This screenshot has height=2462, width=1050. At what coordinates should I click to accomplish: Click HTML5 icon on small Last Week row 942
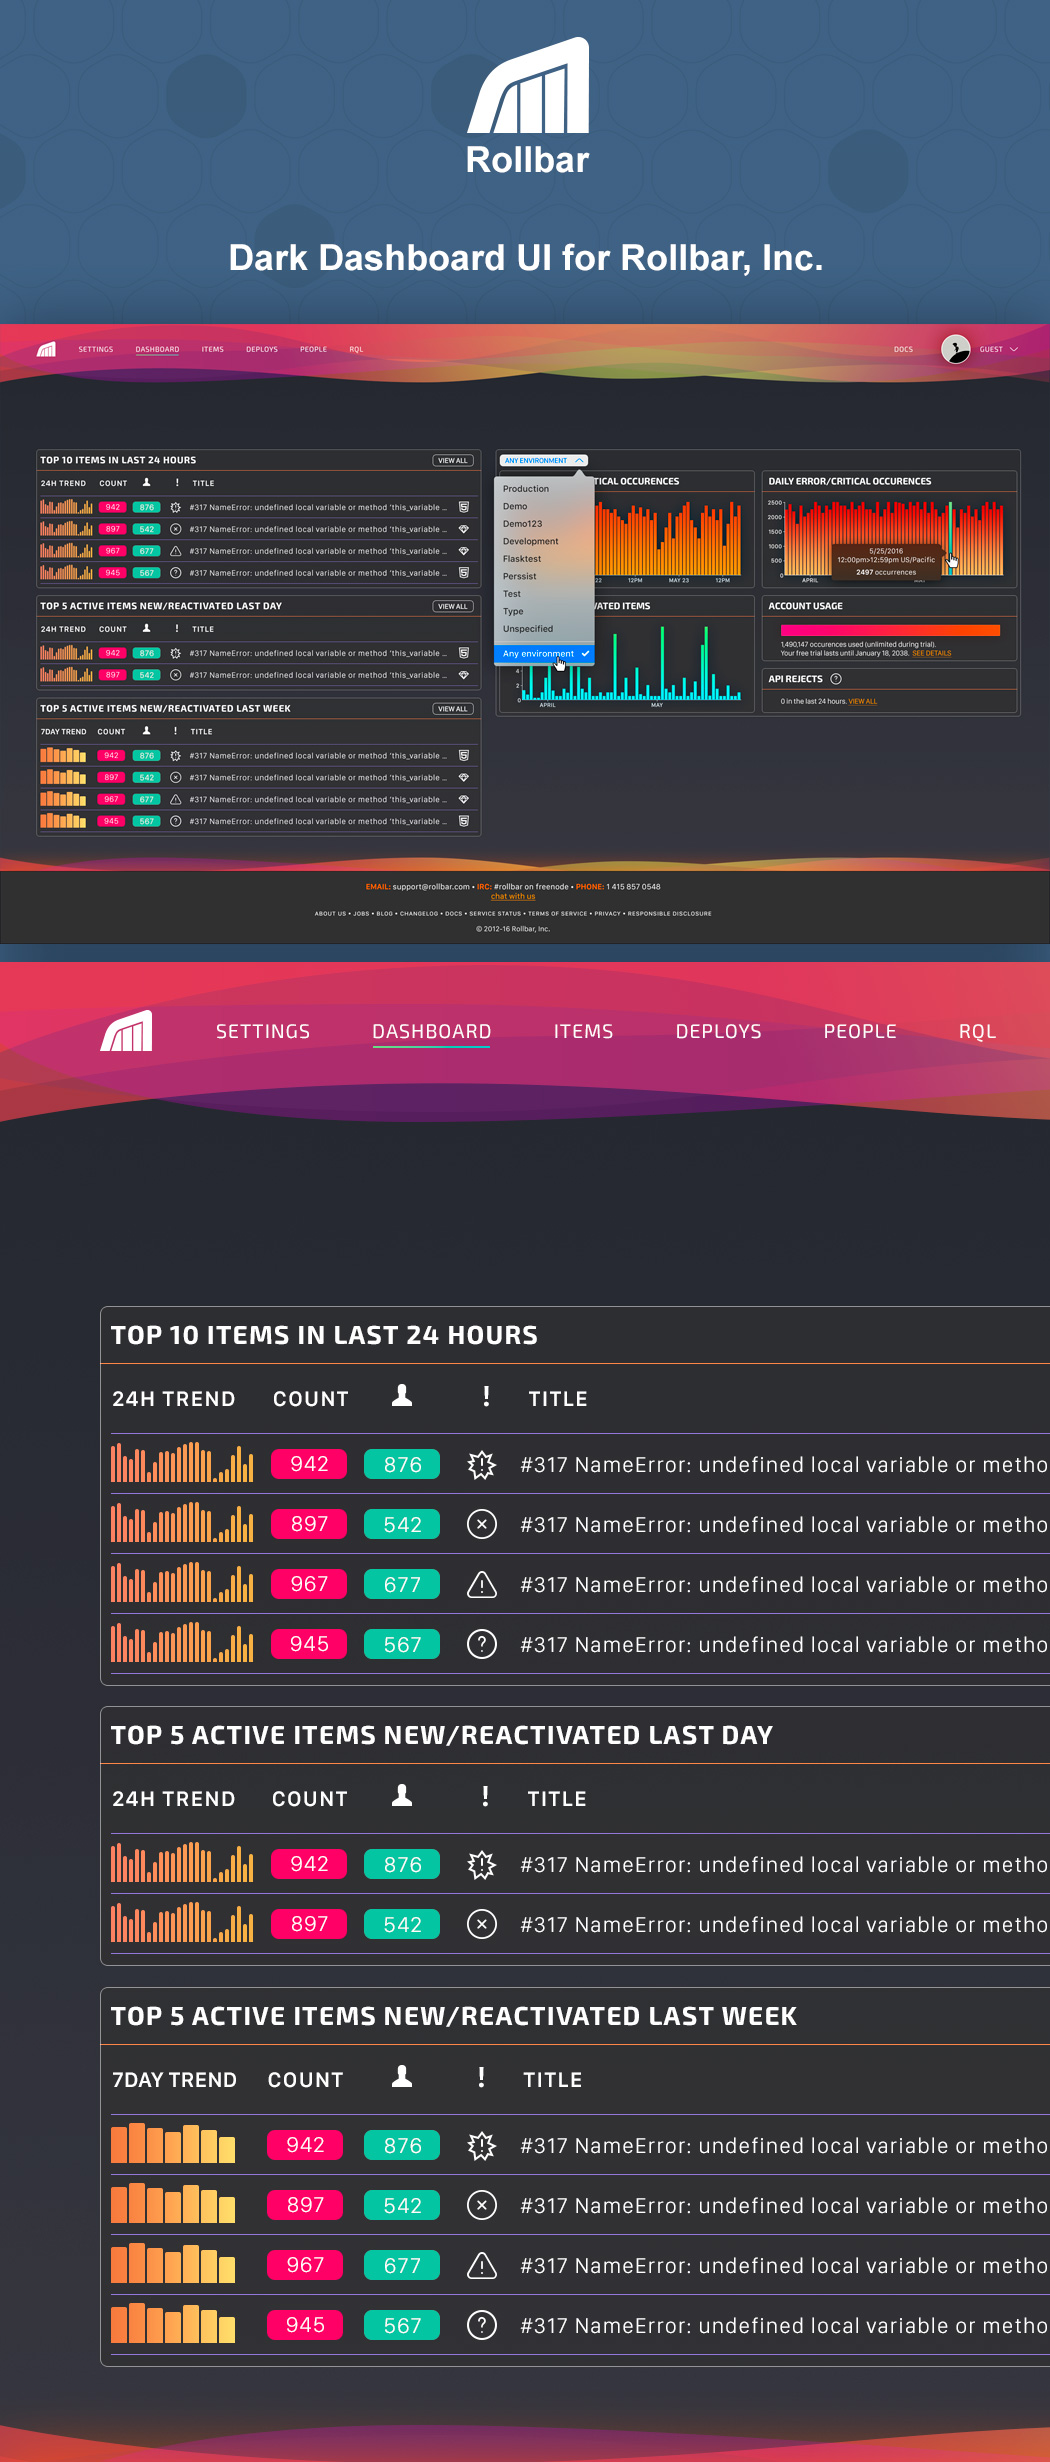point(464,756)
